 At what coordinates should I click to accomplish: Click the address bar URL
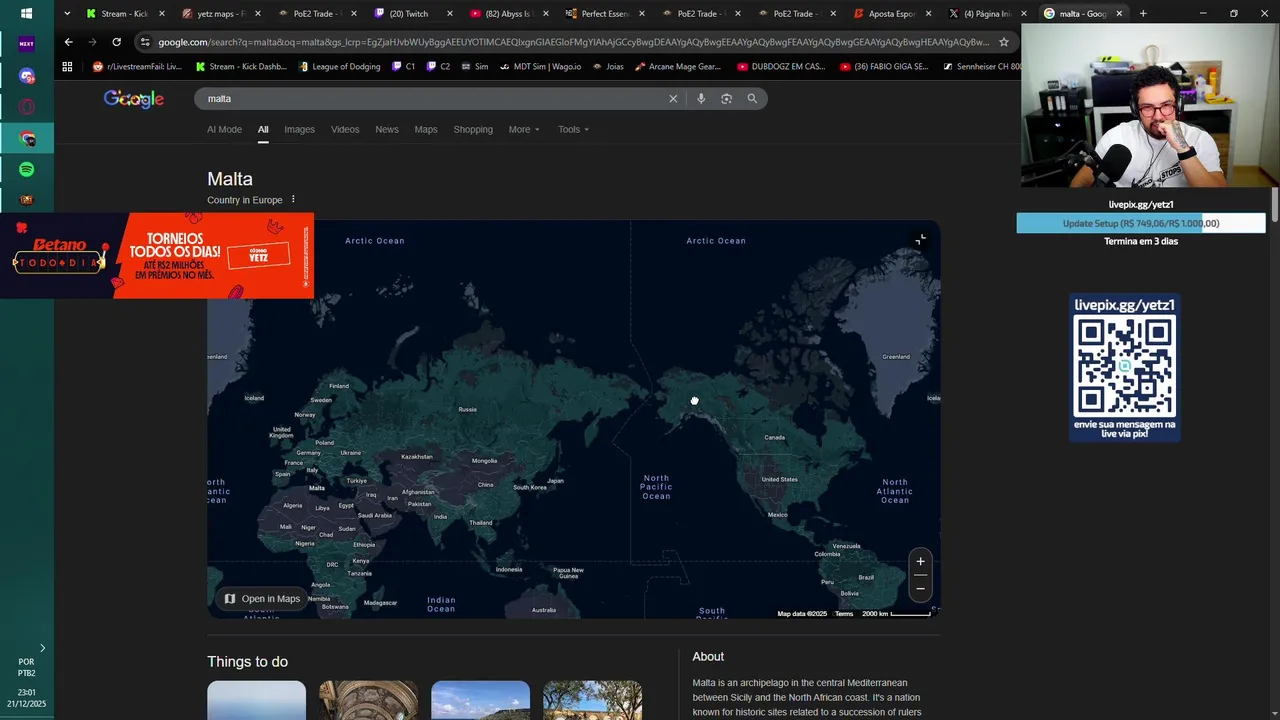[x=573, y=42]
